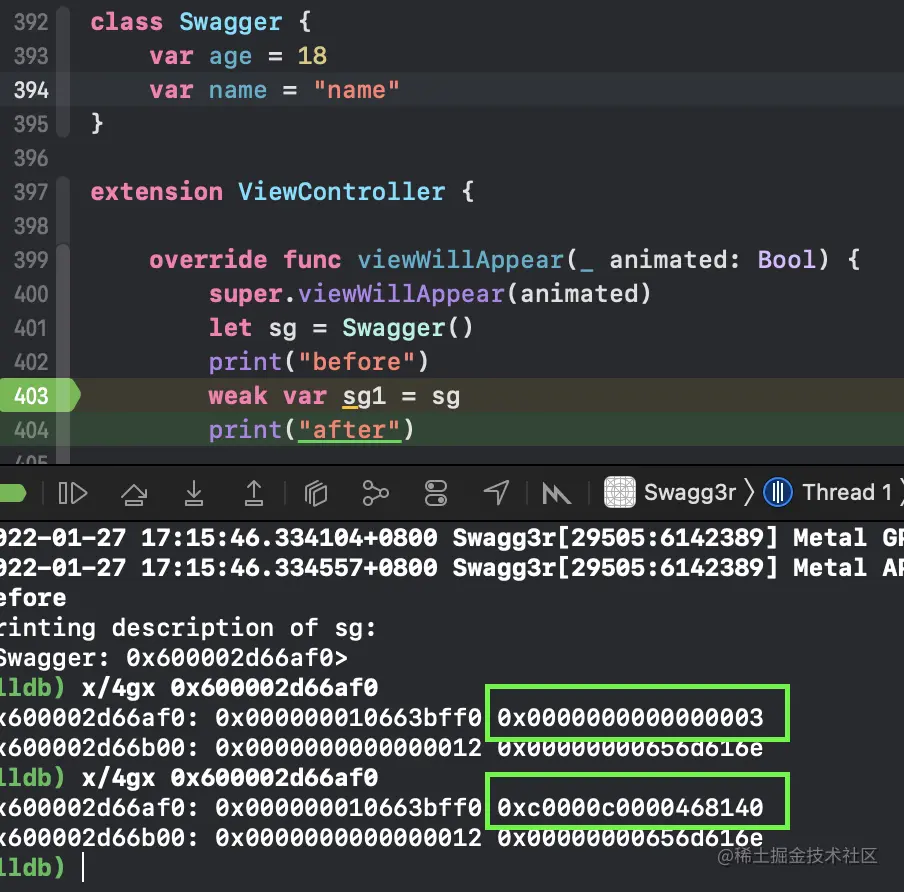Viewport: 904px width, 892px height.
Task: Toggle the breakpoint on line 403
Action: coord(38,396)
